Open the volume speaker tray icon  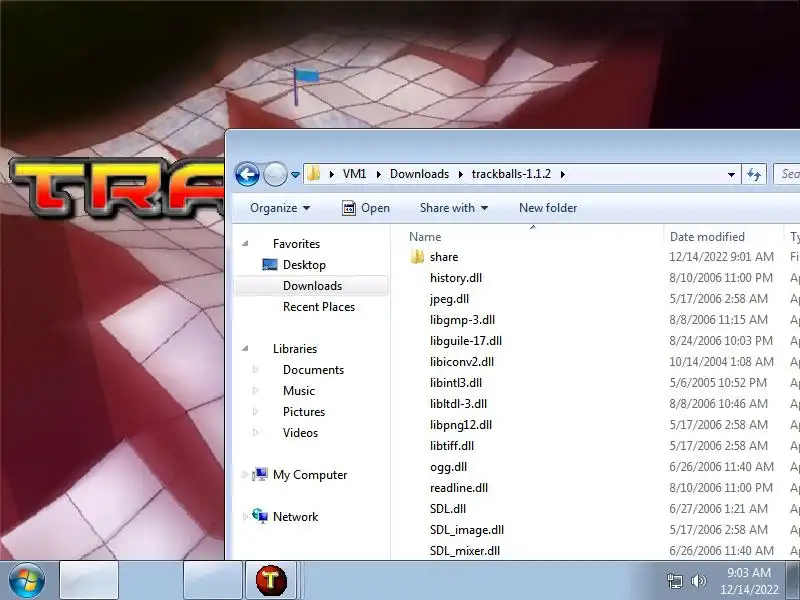[698, 581]
